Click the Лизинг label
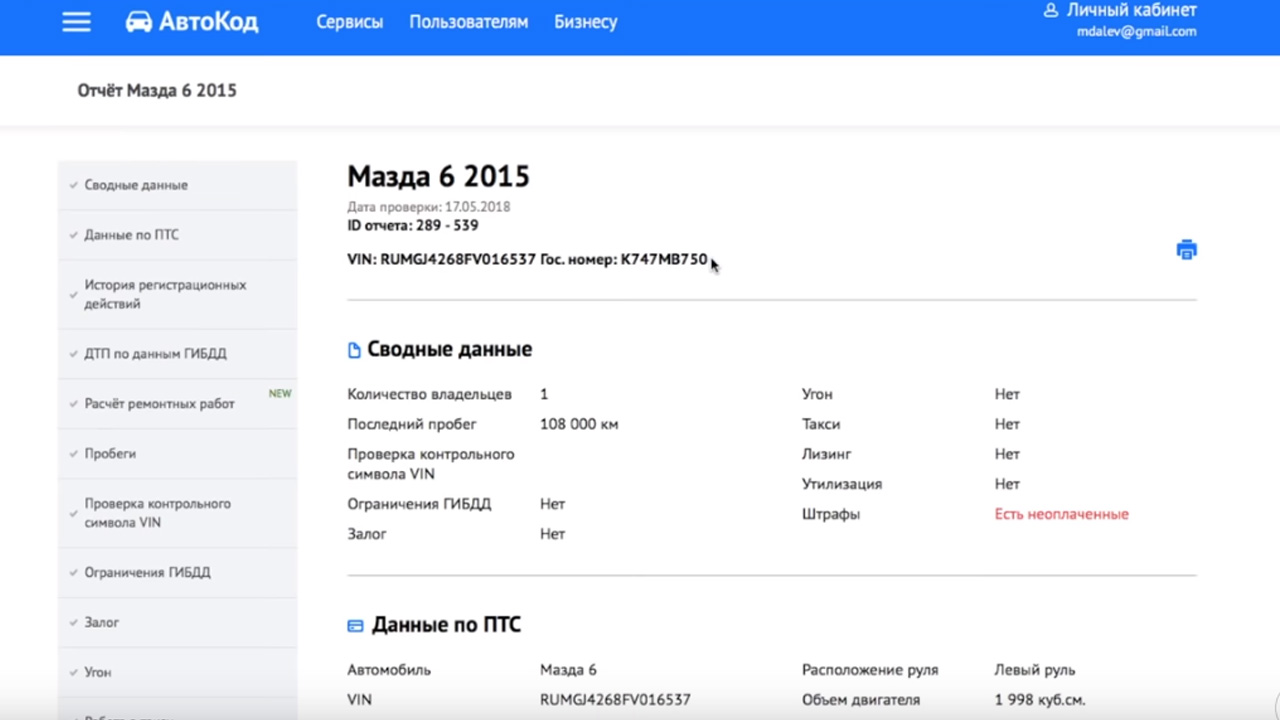This screenshot has height=720, width=1280. point(827,454)
